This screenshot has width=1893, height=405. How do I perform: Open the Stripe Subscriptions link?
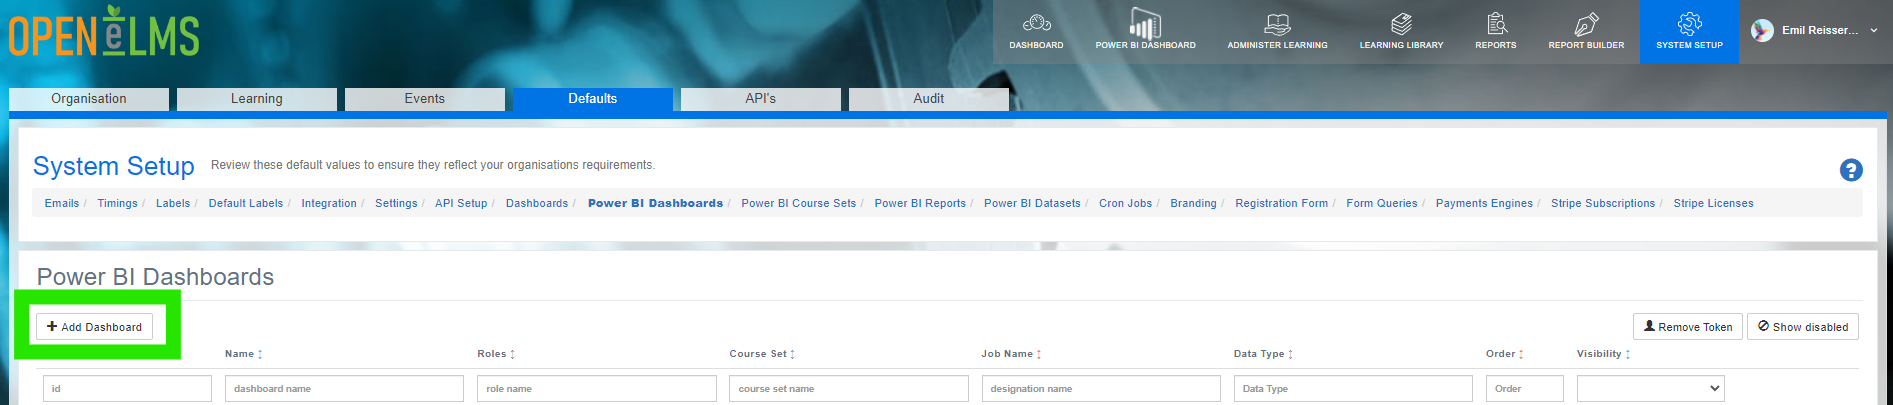tap(1603, 203)
